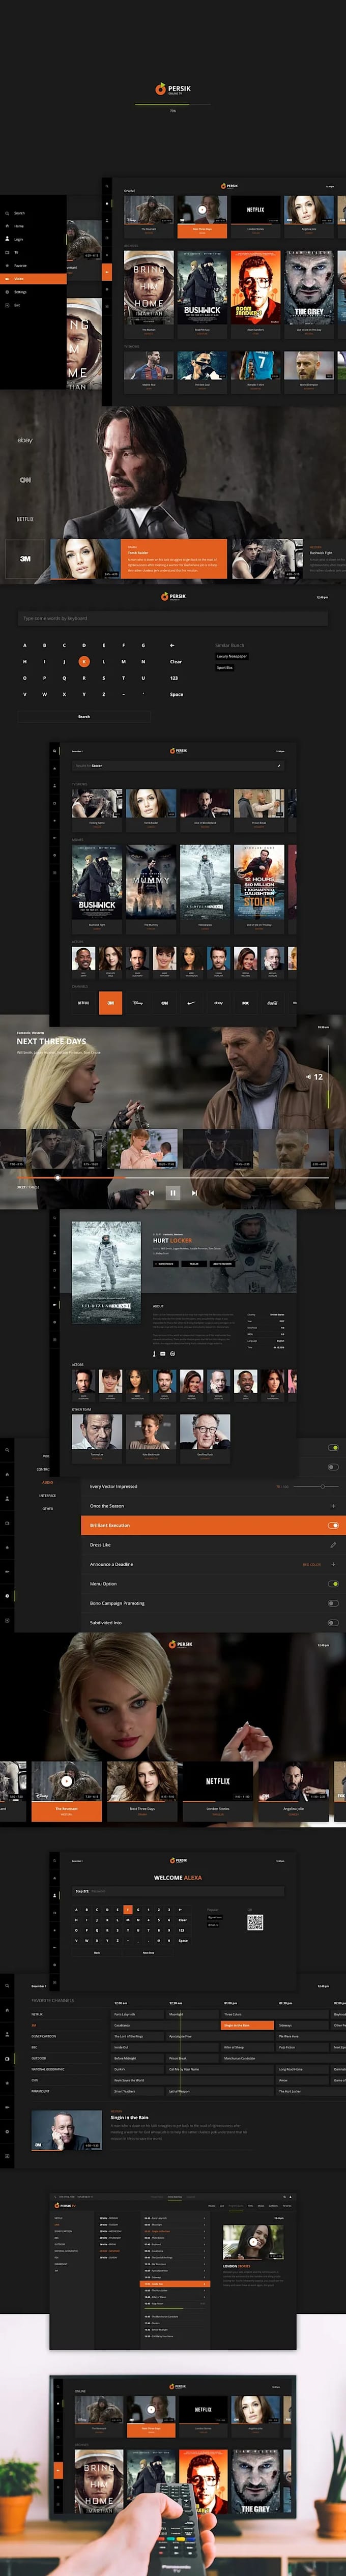Click the QR code on Welcome Alexa screen

tap(255, 1922)
